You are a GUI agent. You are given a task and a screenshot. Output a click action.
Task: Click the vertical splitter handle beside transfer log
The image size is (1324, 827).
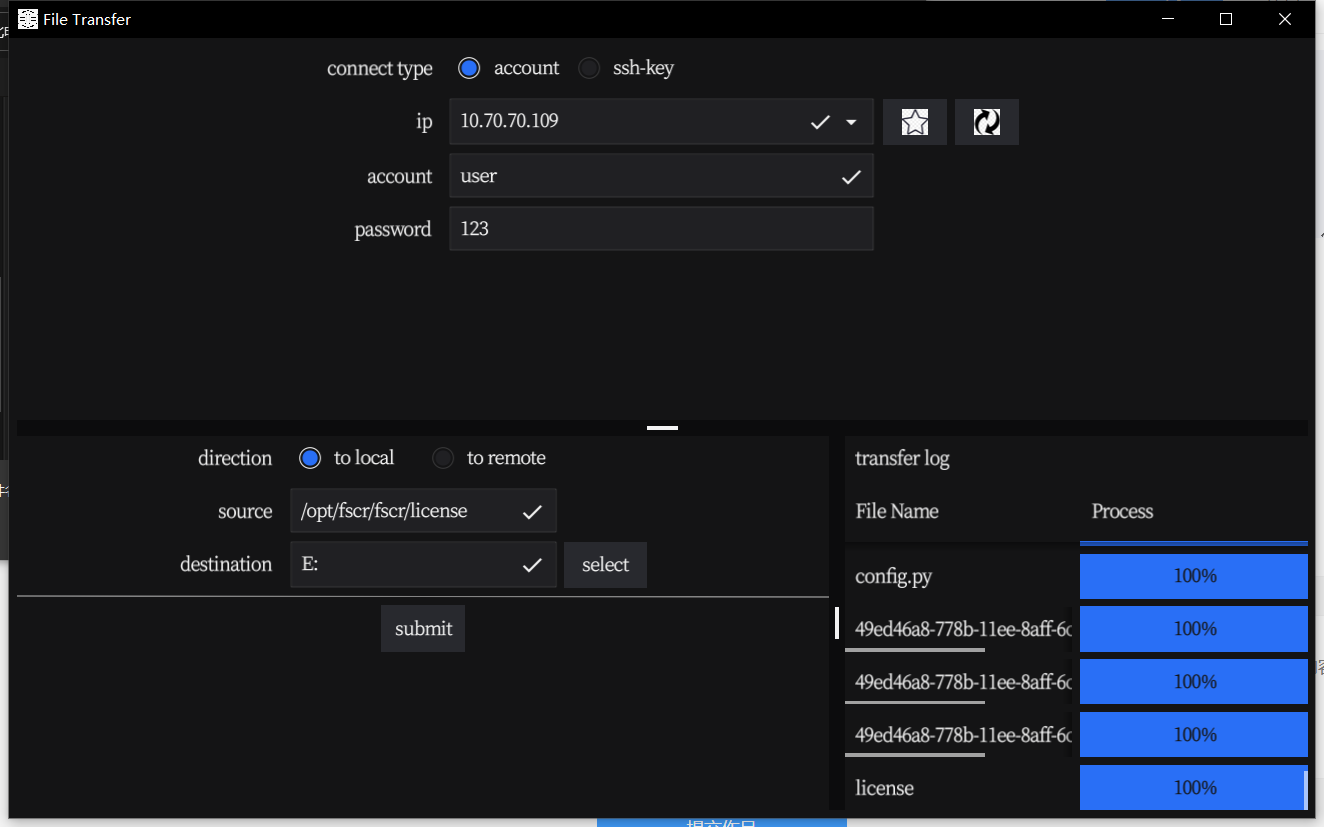837,622
